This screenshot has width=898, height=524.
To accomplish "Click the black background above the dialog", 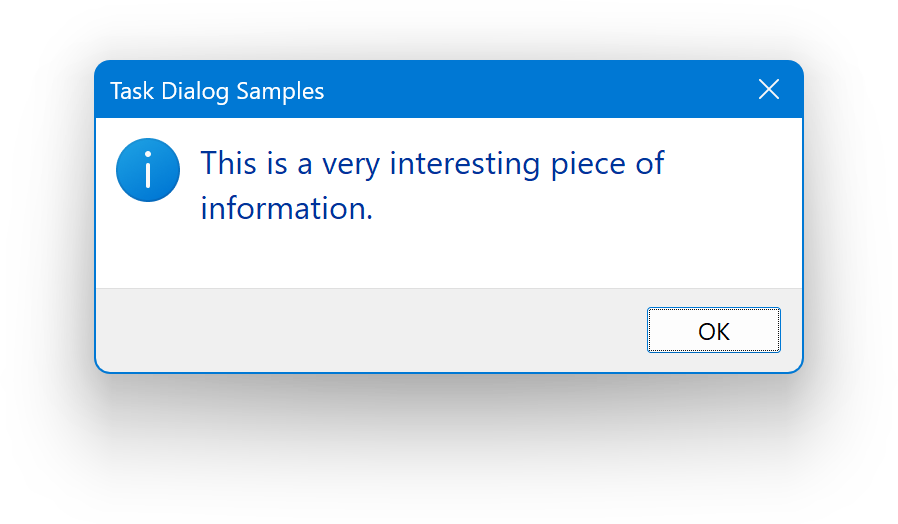I will tap(450, 28).
